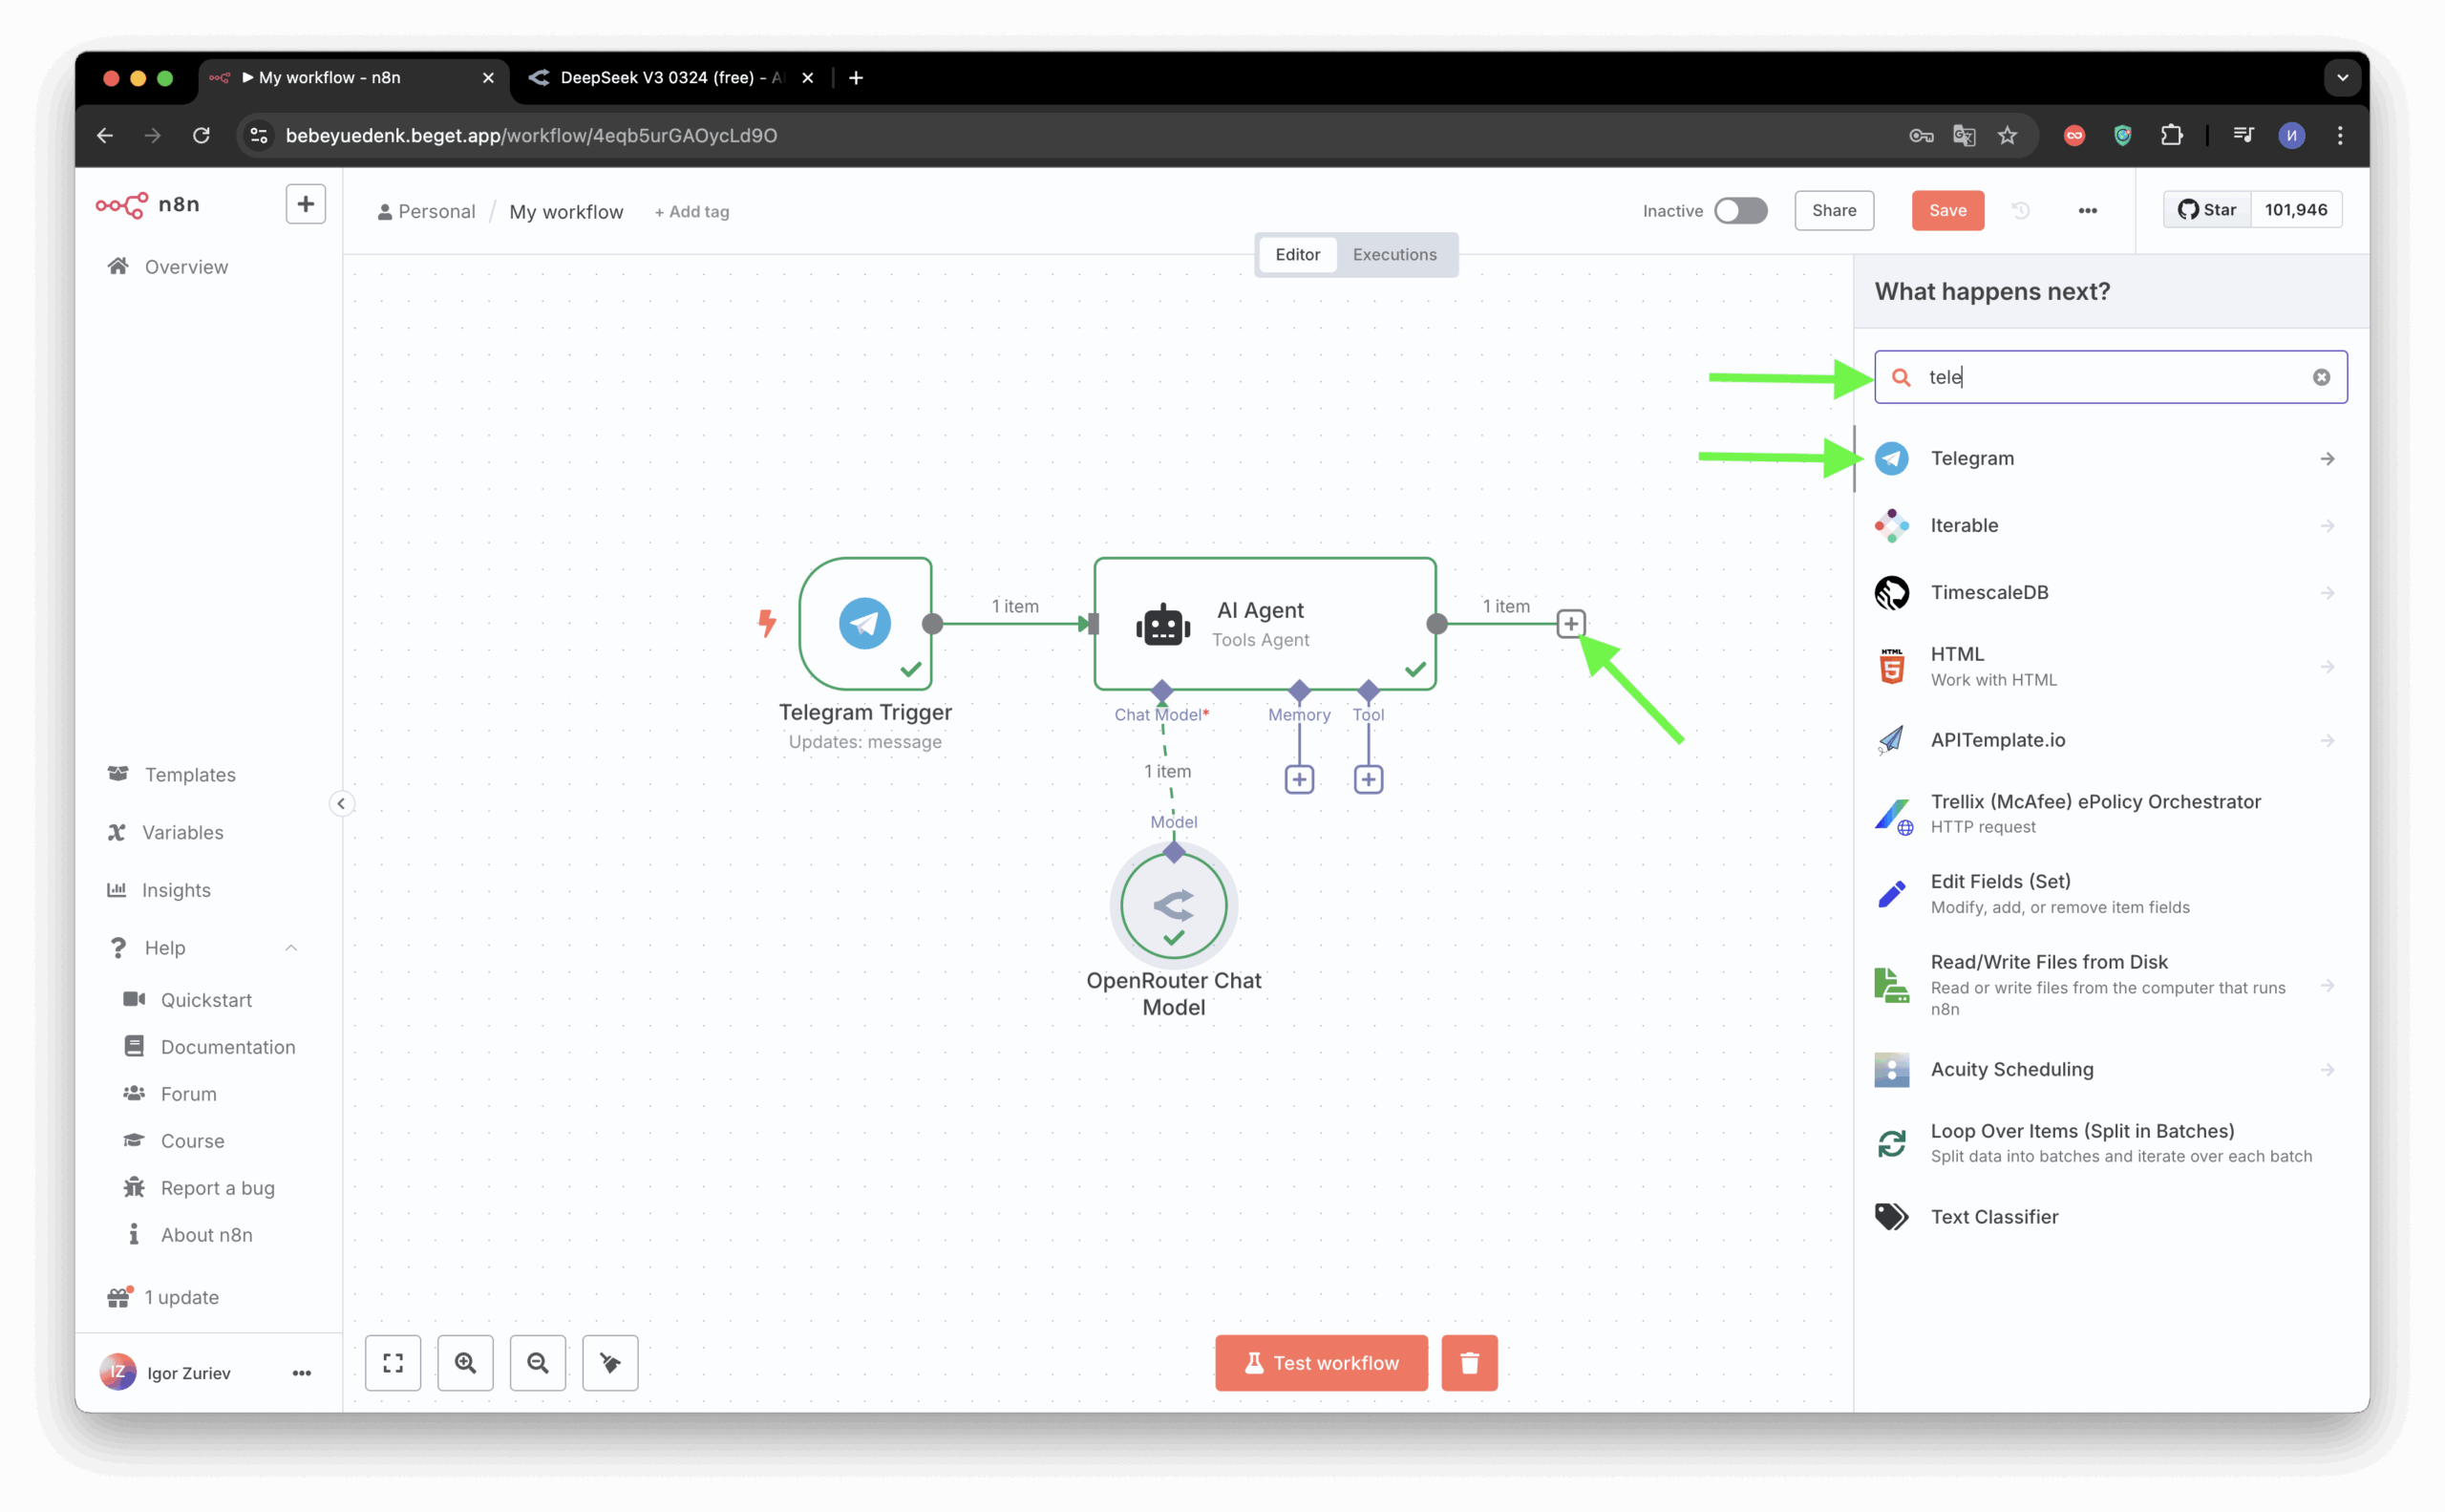2445x1512 pixels.
Task: Toggle the Inactive workflow switch
Action: (1740, 210)
